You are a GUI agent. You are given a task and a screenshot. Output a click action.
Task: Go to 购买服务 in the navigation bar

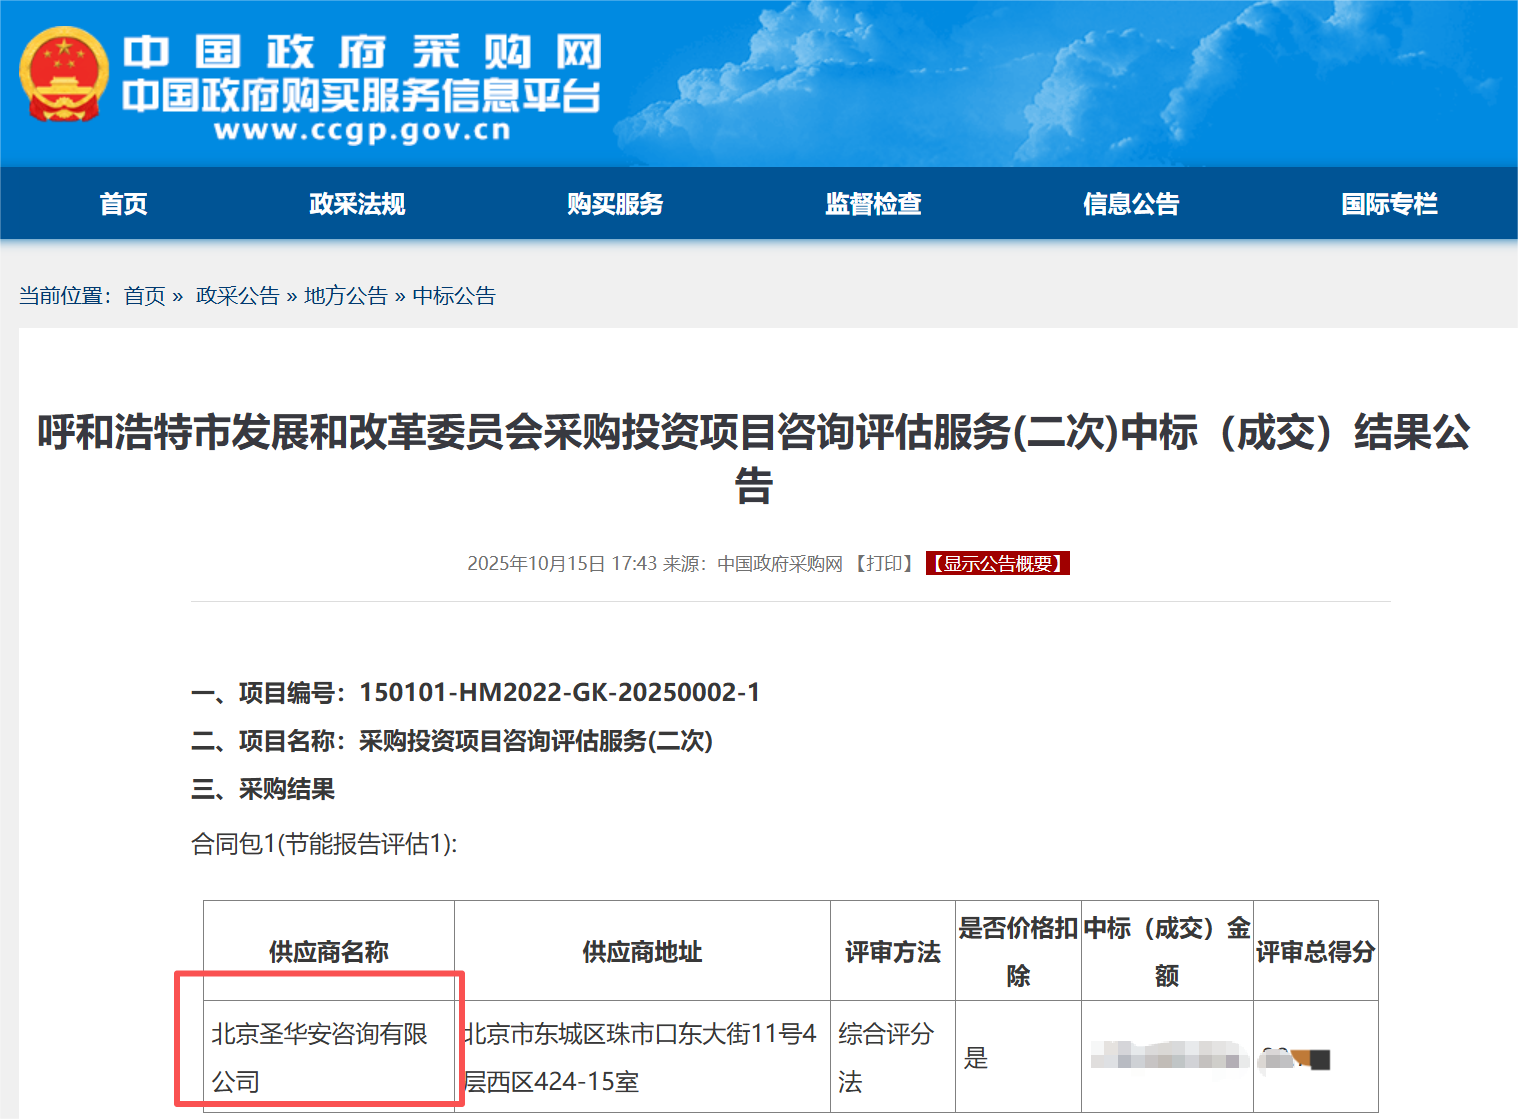615,204
